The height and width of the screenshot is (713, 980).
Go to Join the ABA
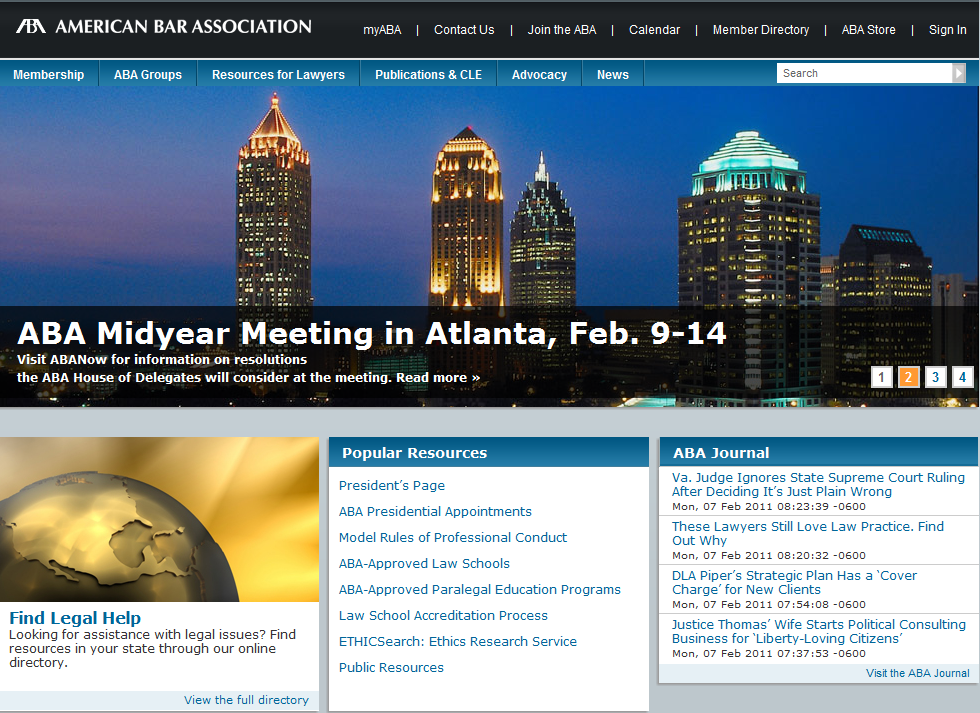click(x=561, y=30)
